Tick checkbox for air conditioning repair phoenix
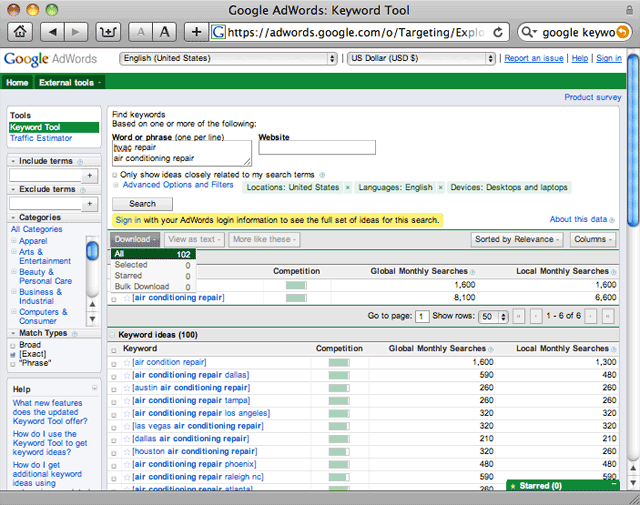 pyautogui.click(x=114, y=465)
